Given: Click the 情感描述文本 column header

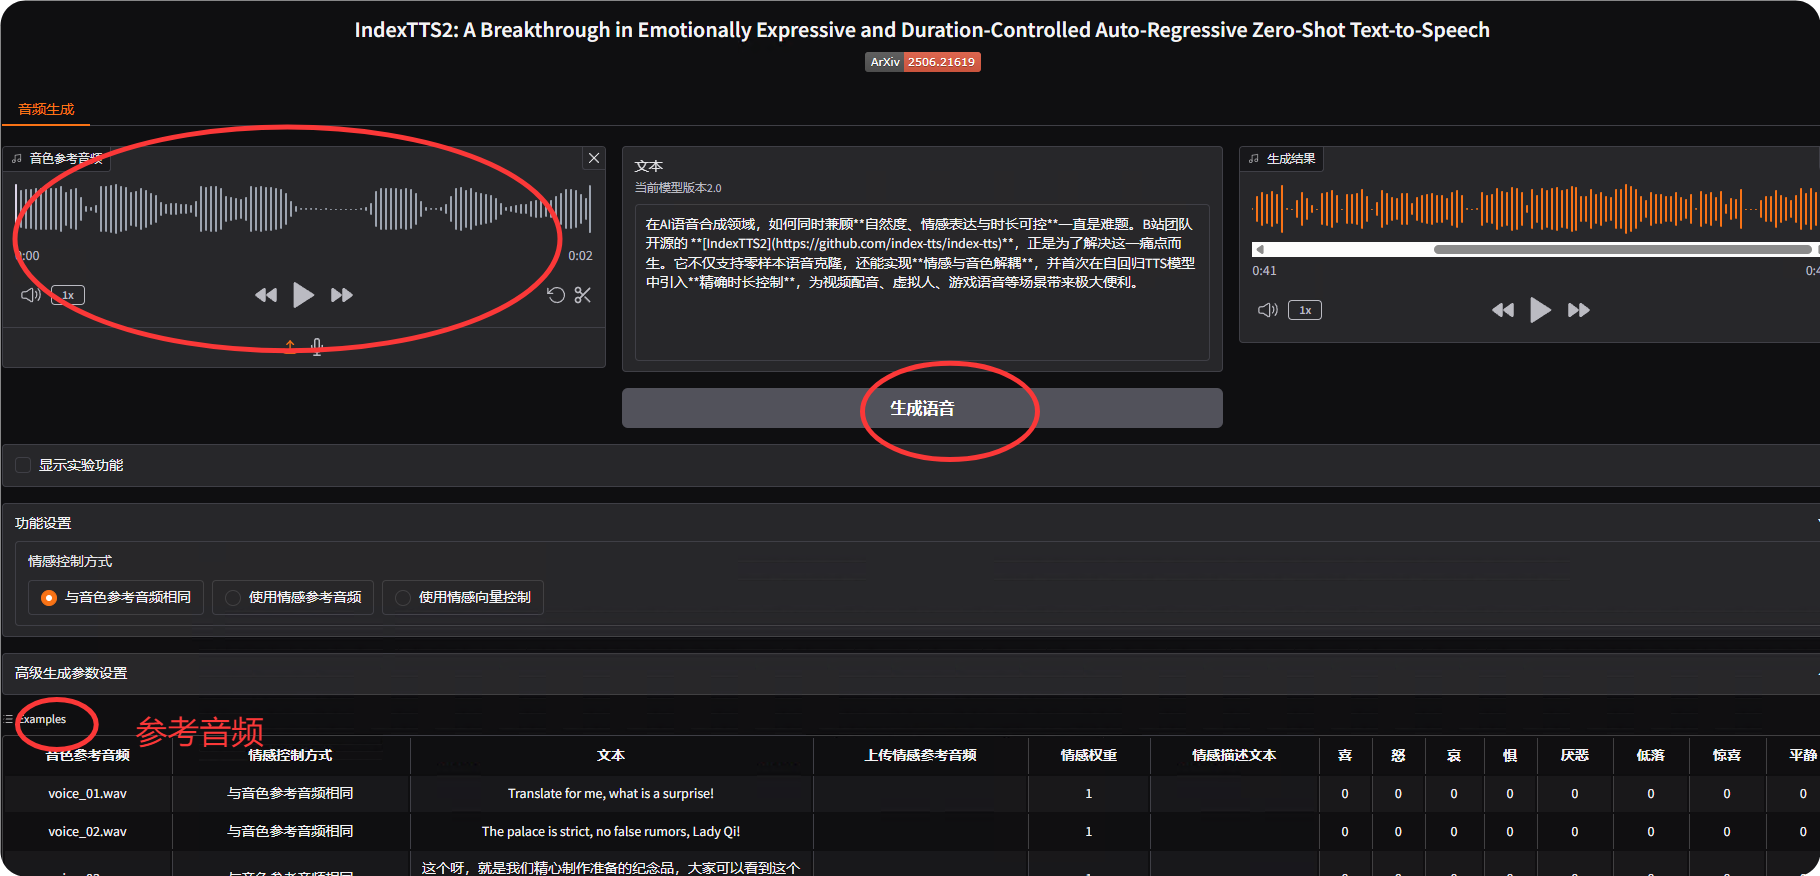Looking at the screenshot, I should point(1234,755).
